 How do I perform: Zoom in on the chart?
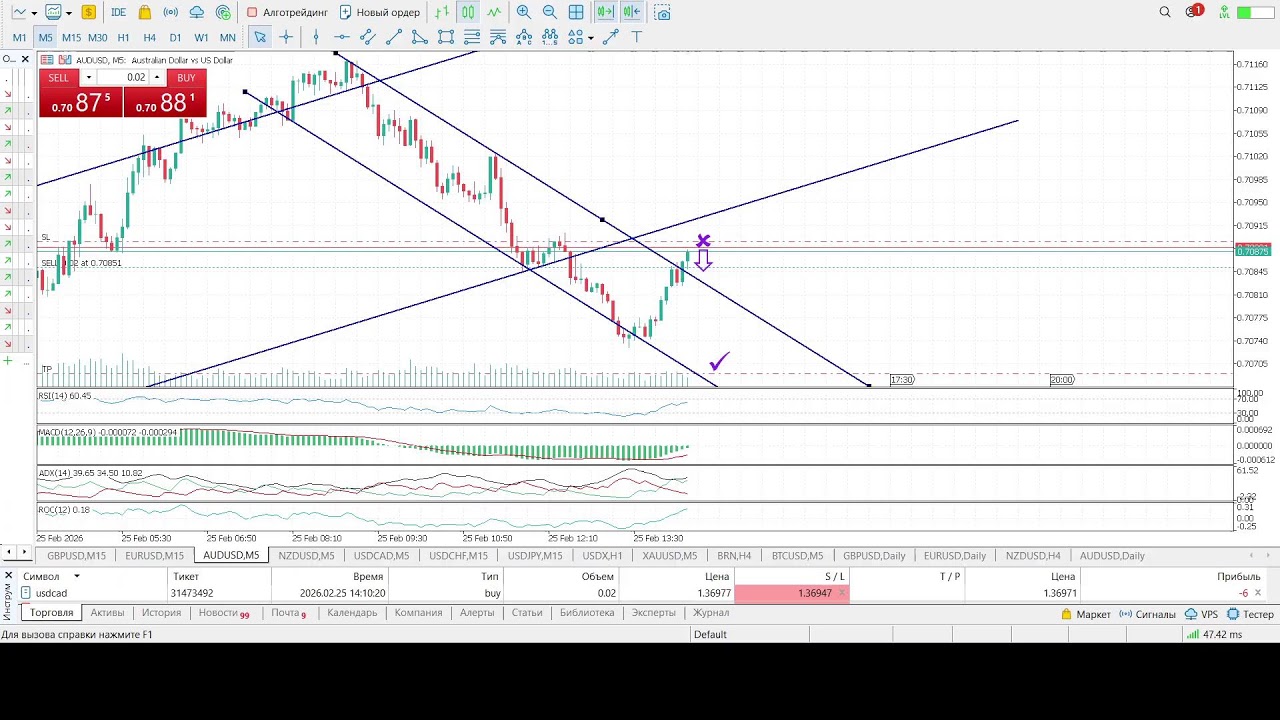click(x=524, y=12)
